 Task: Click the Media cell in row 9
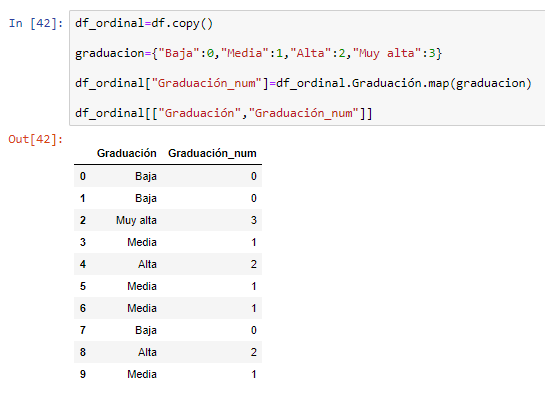click(142, 374)
